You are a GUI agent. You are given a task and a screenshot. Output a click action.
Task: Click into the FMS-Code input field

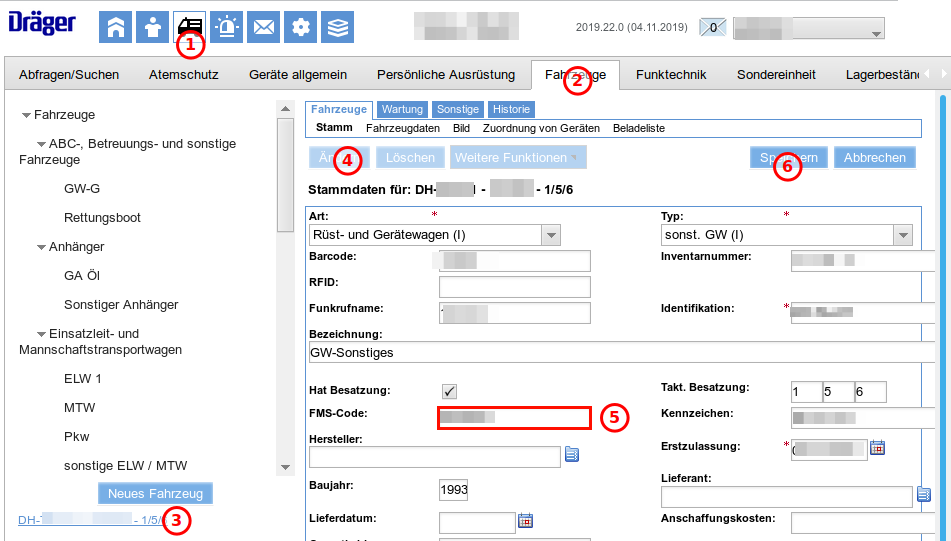coord(514,418)
